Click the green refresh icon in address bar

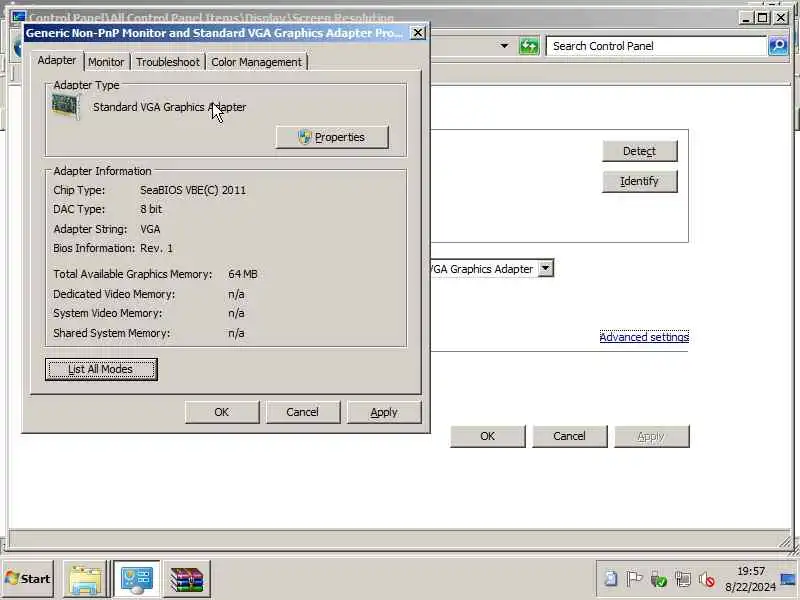529,46
